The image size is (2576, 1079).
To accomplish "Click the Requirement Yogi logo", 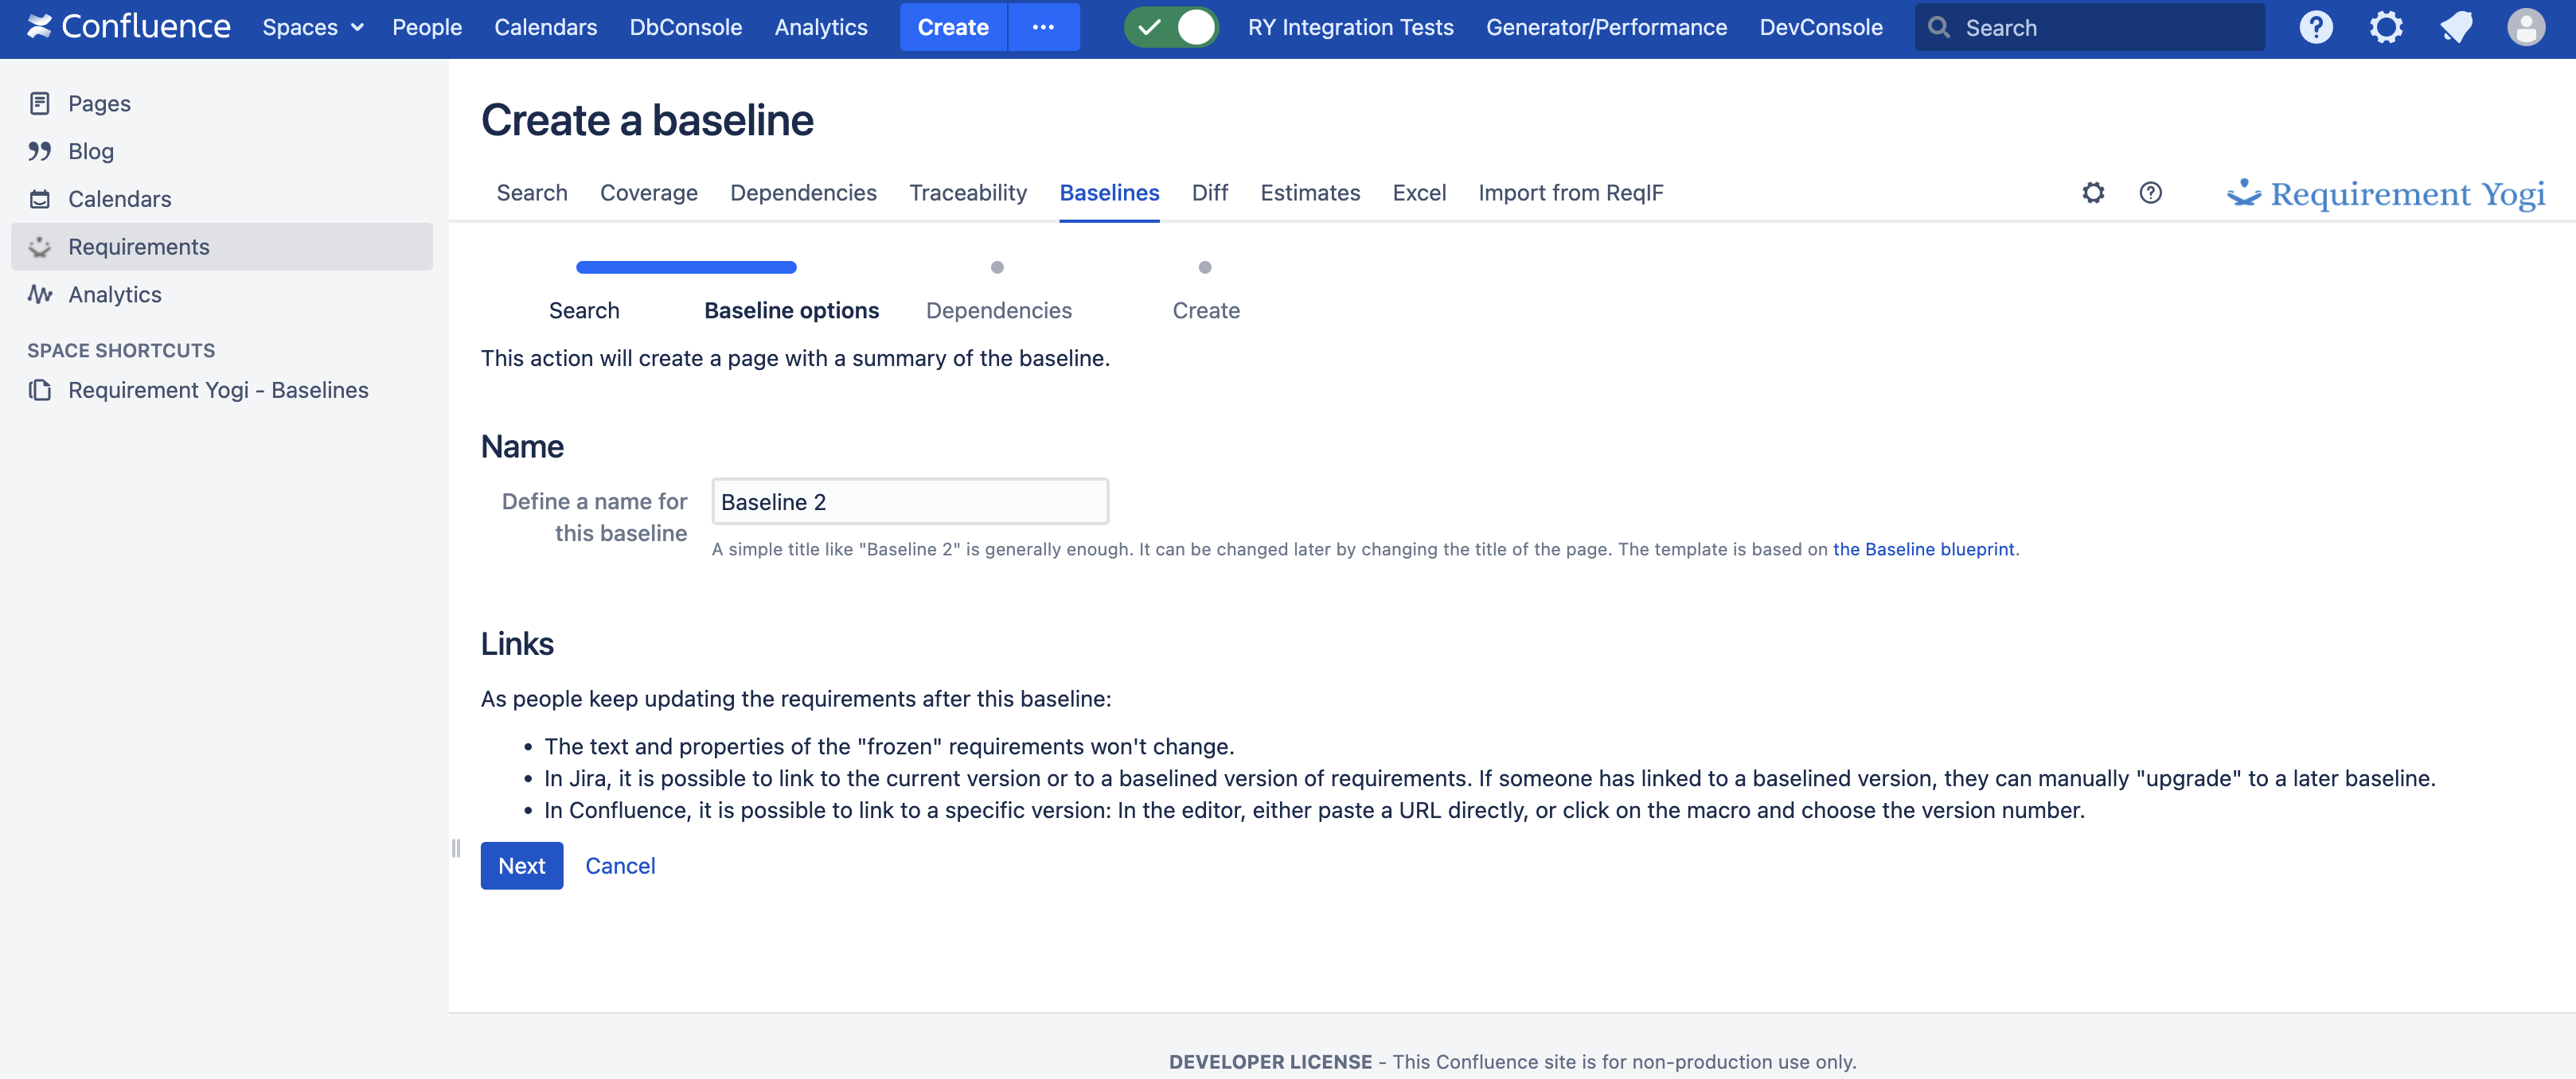I will (2386, 193).
